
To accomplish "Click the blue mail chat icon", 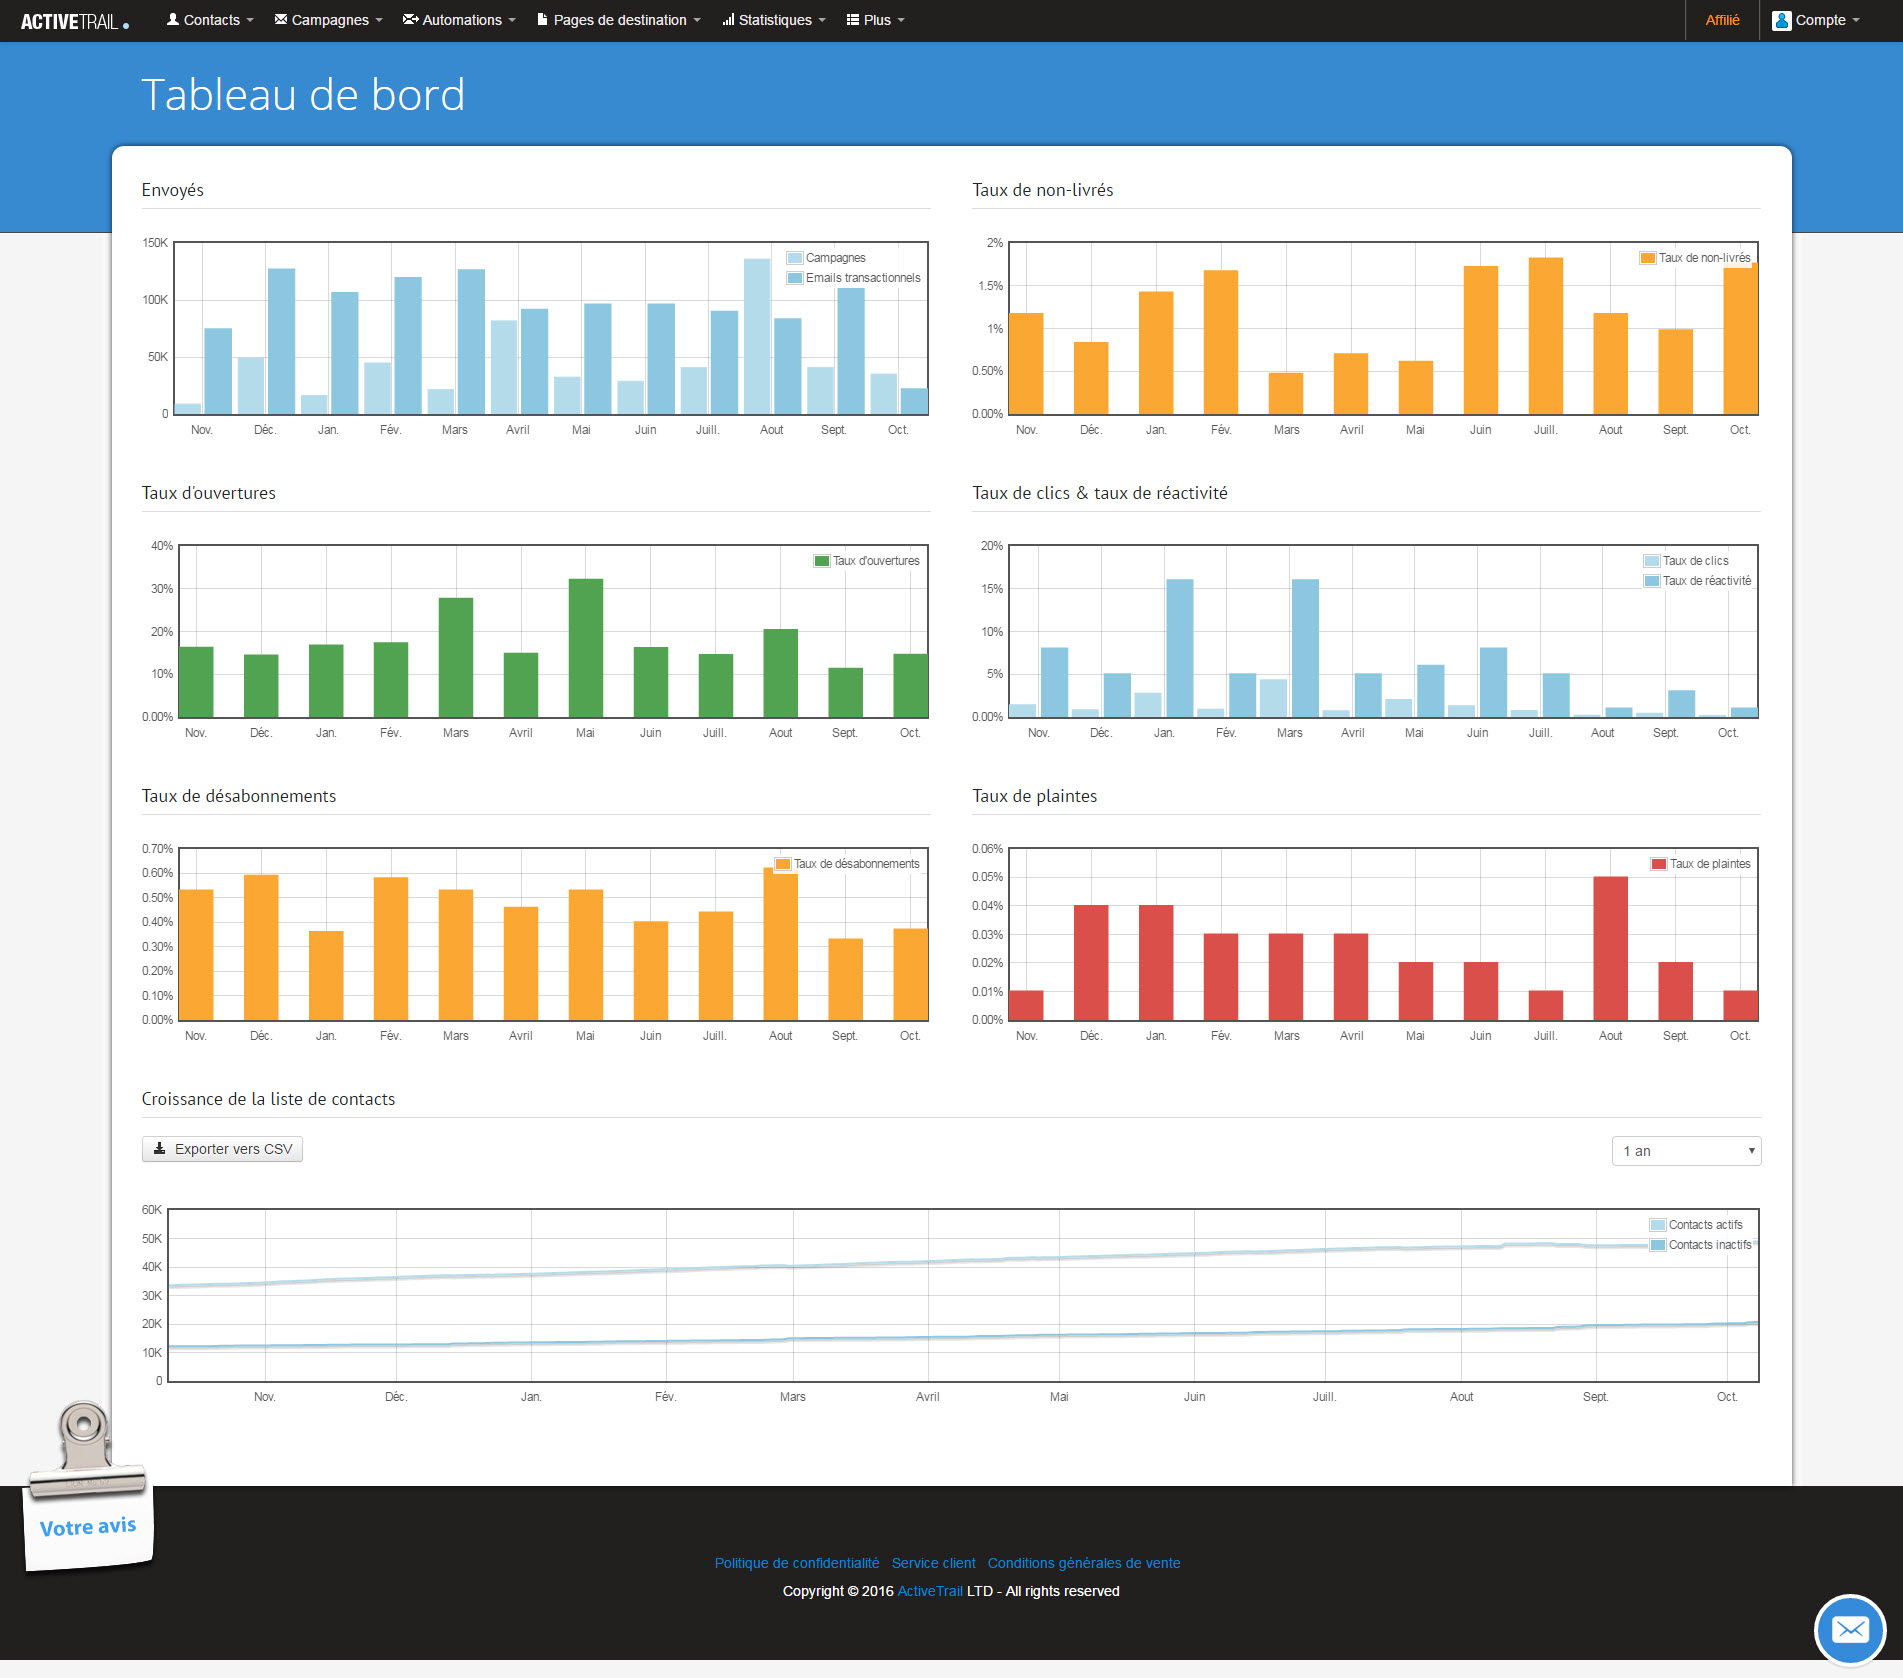I will (1849, 1629).
